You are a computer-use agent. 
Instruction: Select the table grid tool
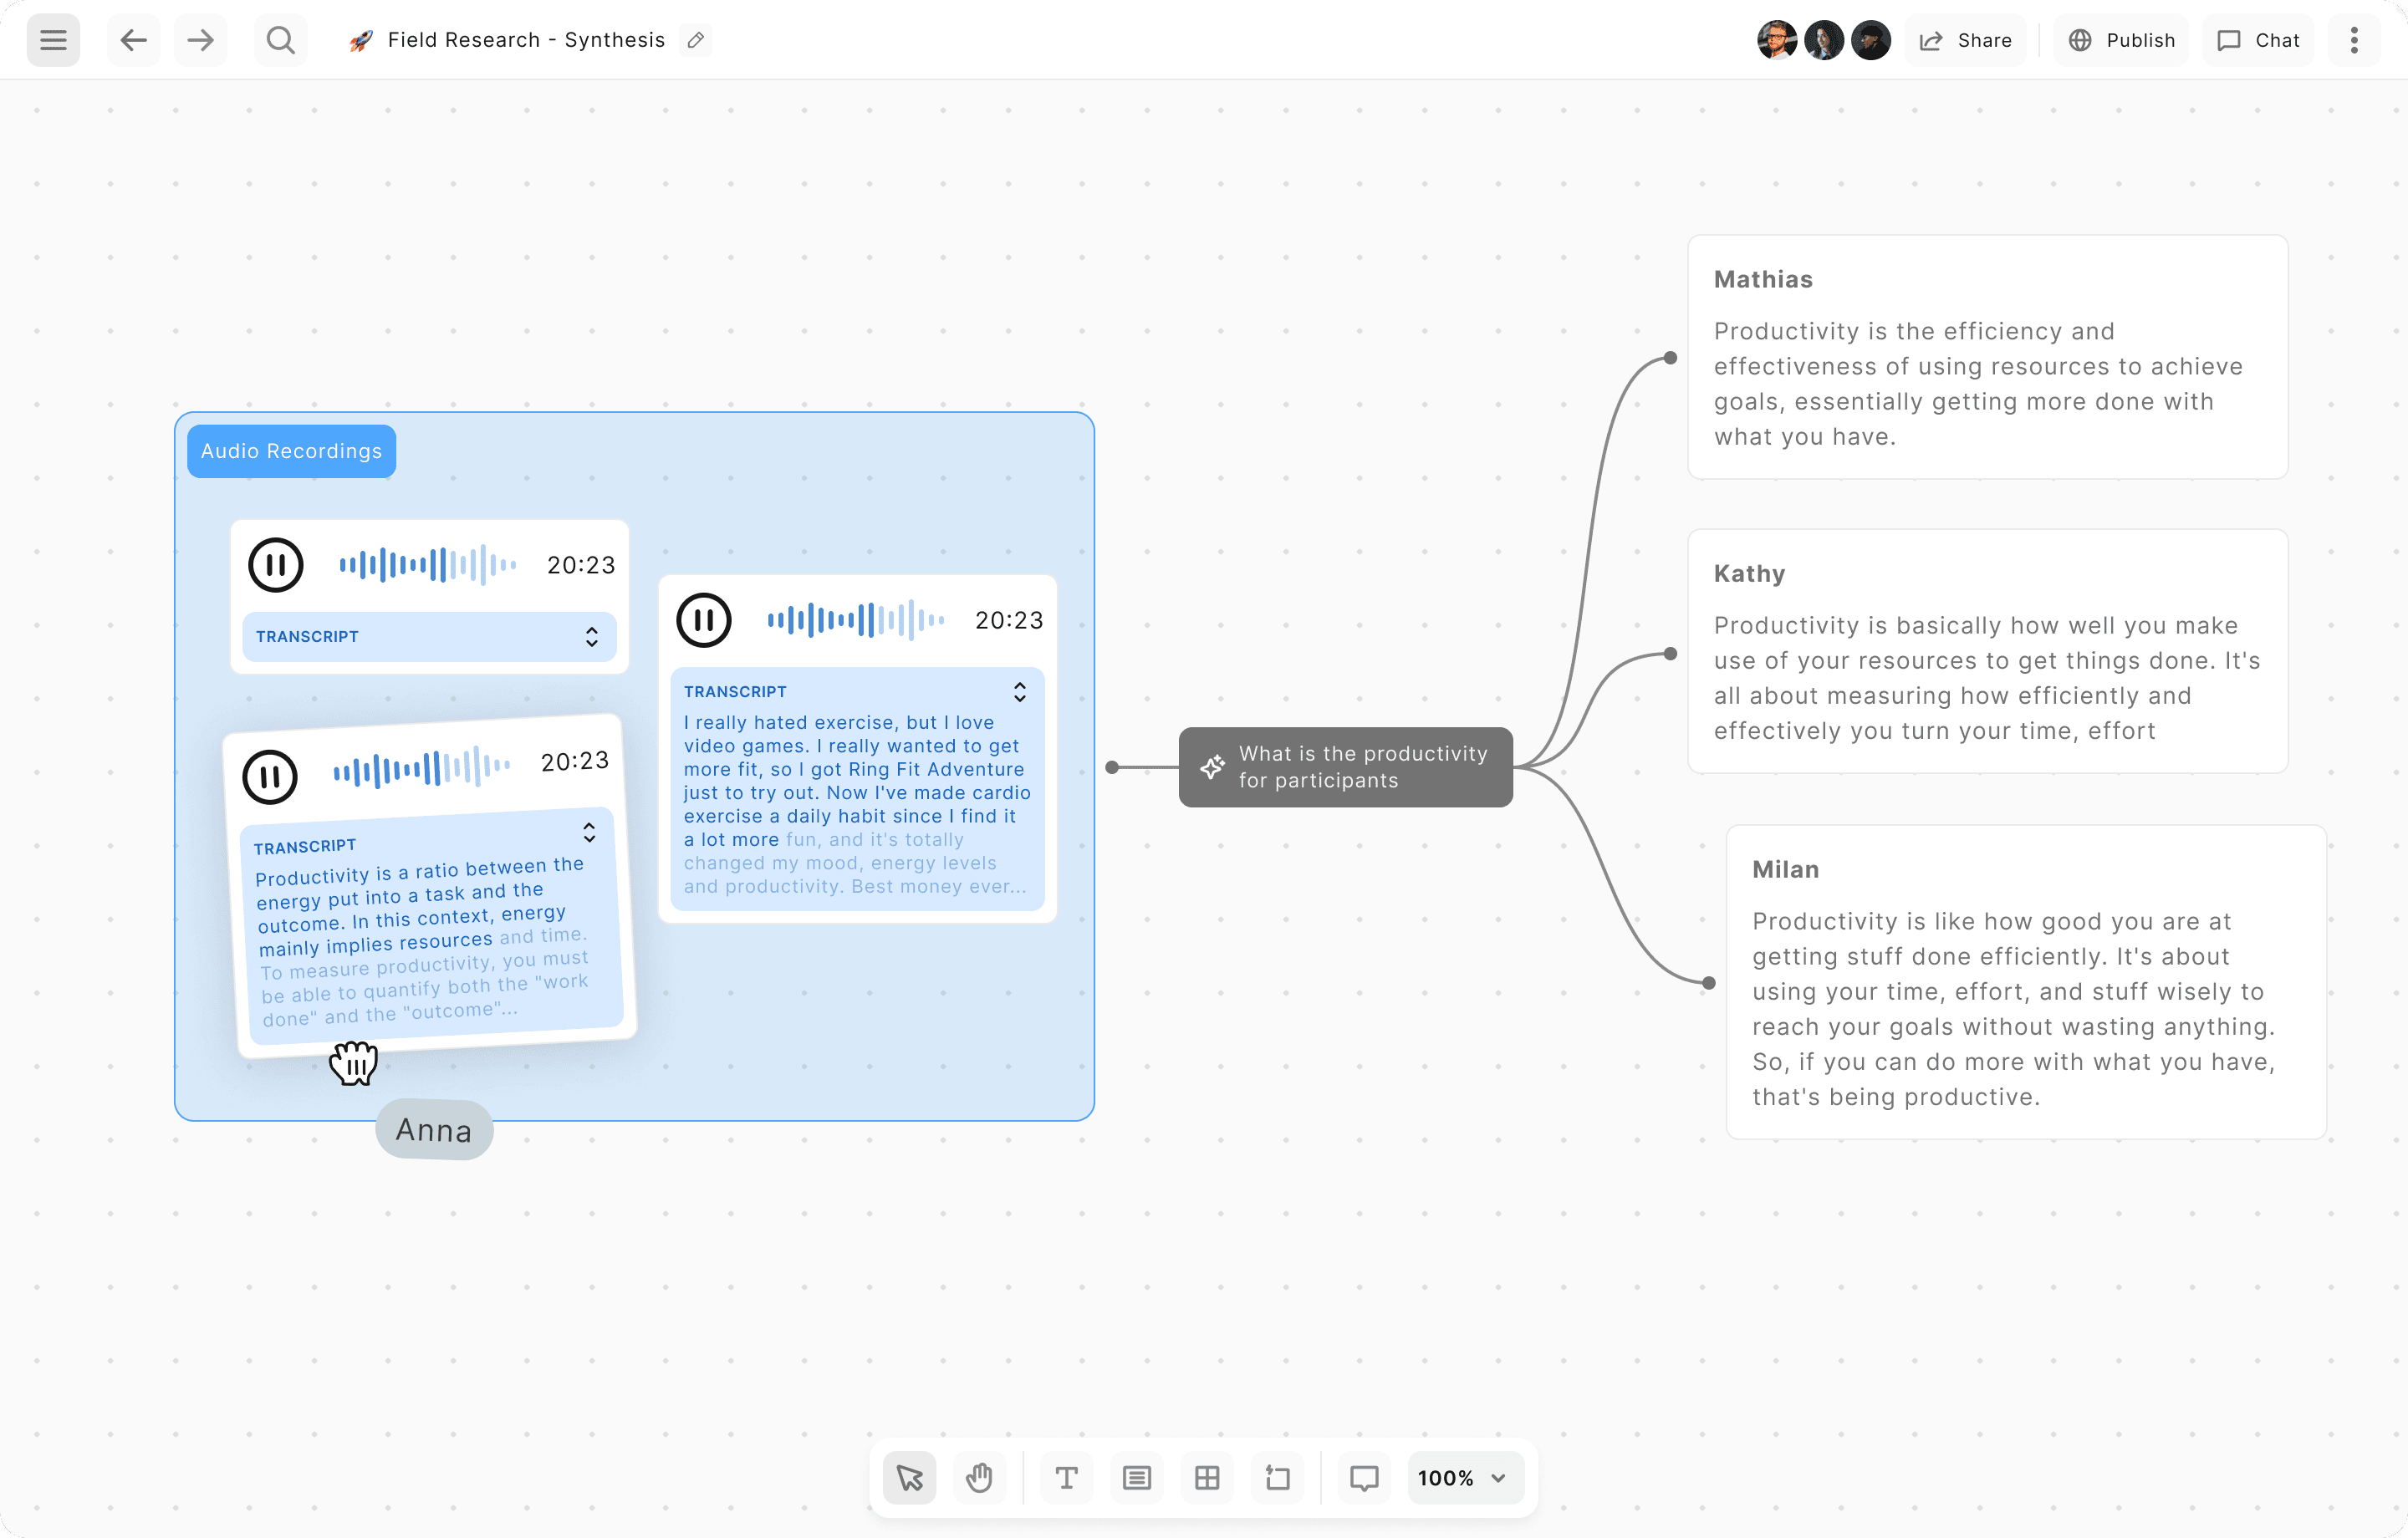1207,1478
